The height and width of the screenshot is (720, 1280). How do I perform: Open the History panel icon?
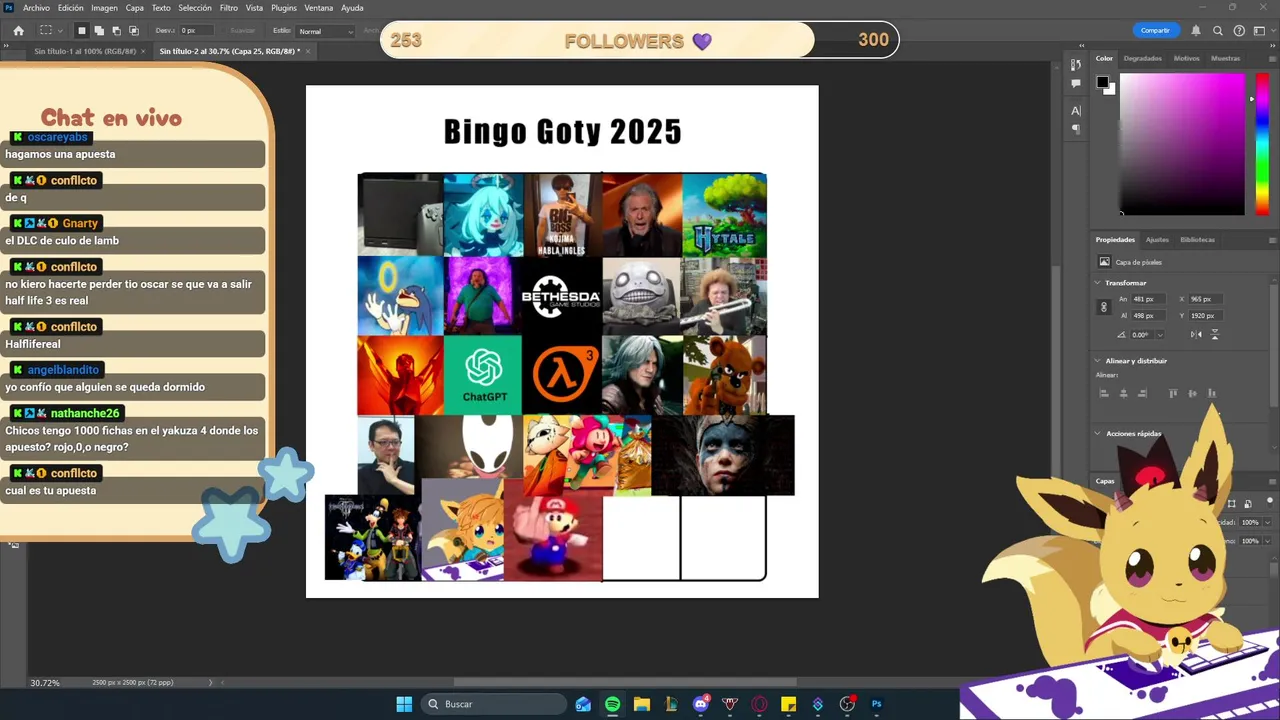(1076, 65)
